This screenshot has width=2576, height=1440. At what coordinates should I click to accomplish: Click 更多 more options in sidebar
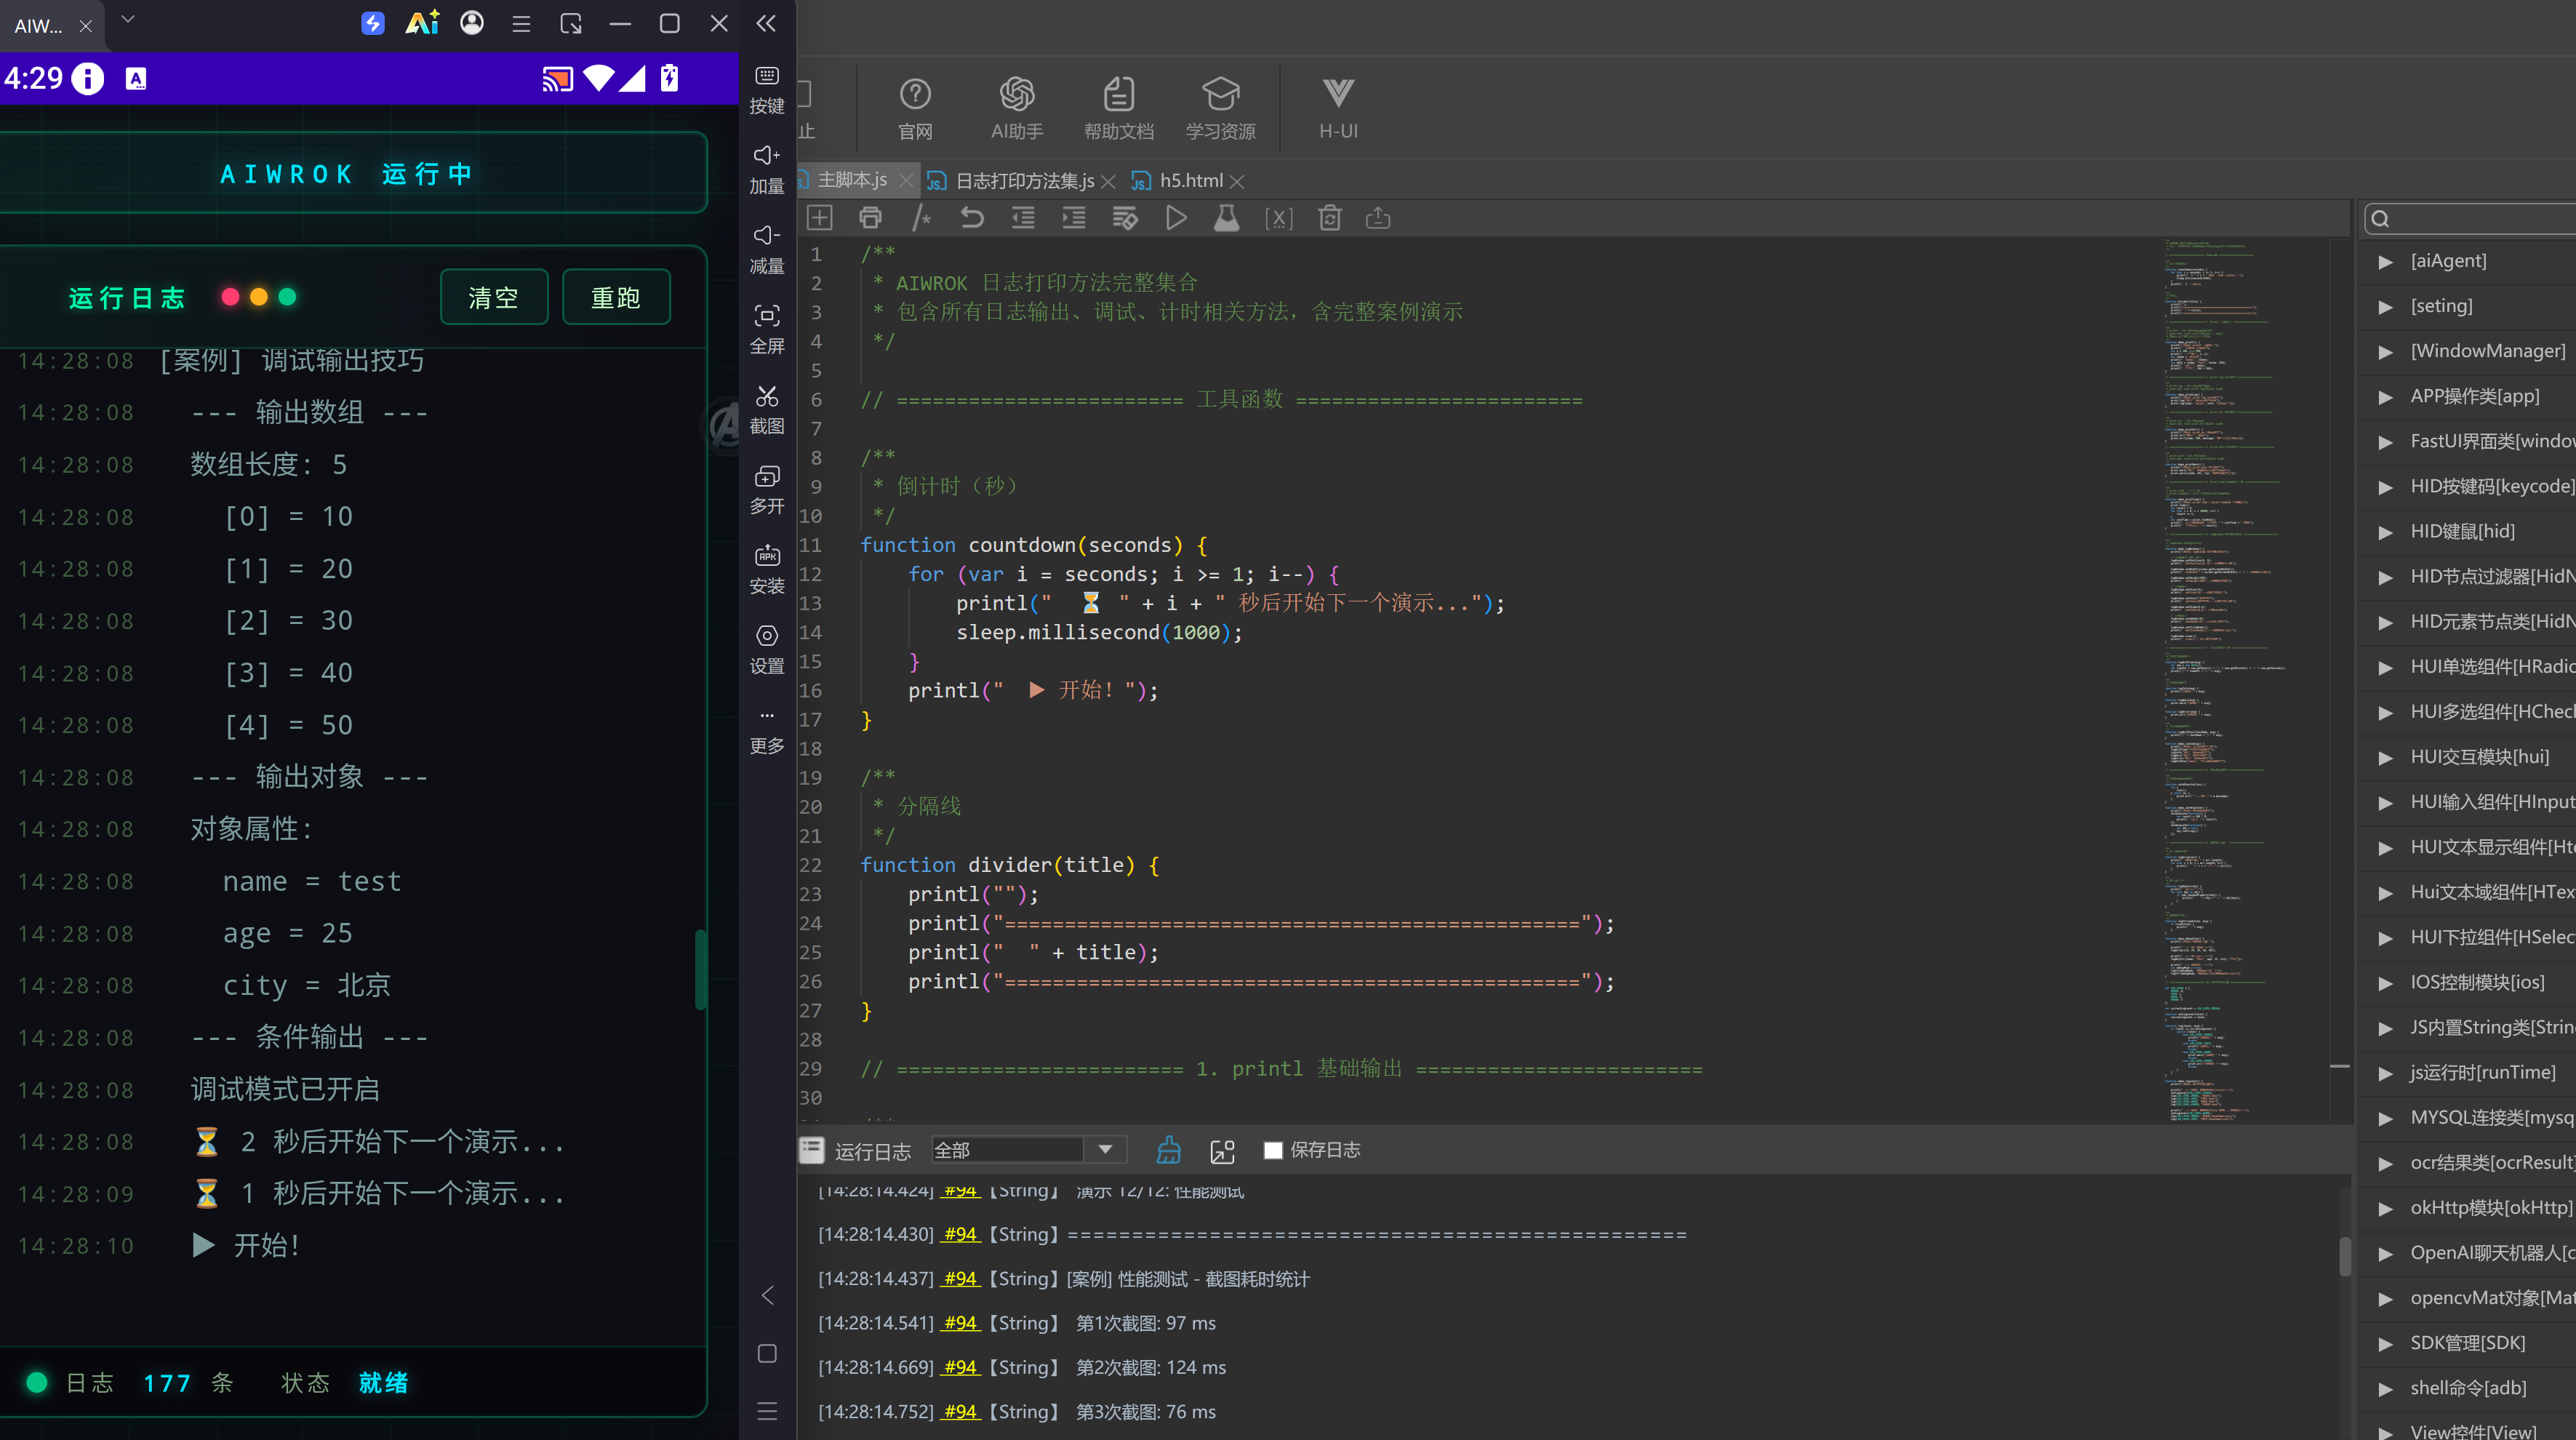[767, 732]
